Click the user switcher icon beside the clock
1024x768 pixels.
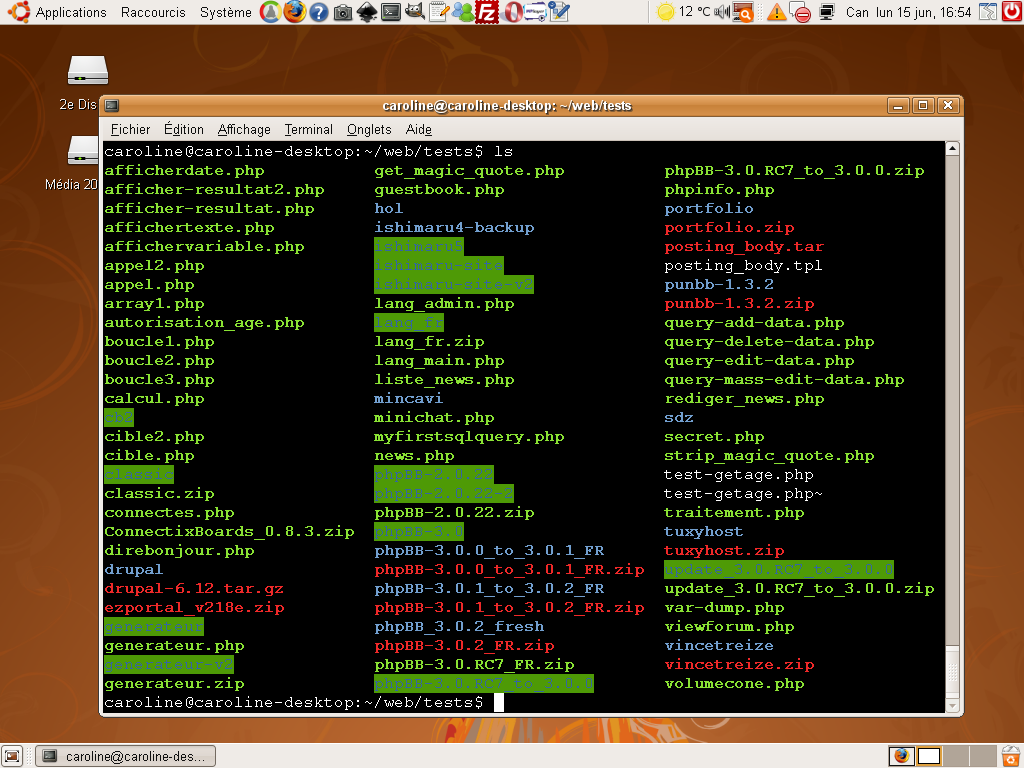[988, 12]
